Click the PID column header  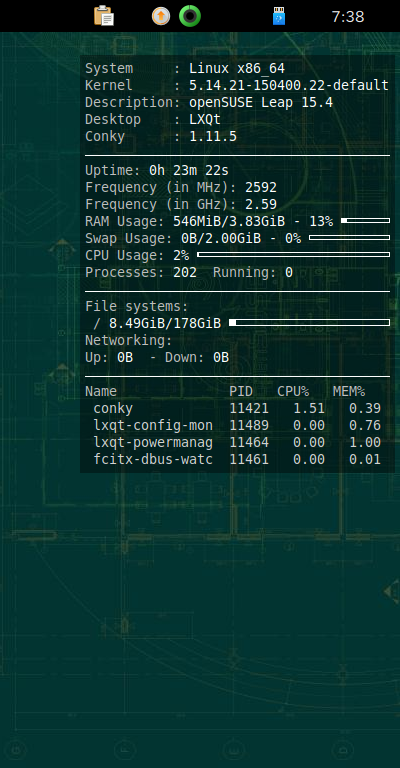[x=241, y=391]
